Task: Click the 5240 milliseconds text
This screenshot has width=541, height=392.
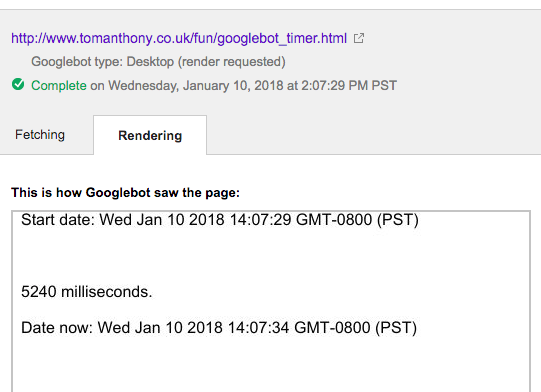Action: click(87, 292)
